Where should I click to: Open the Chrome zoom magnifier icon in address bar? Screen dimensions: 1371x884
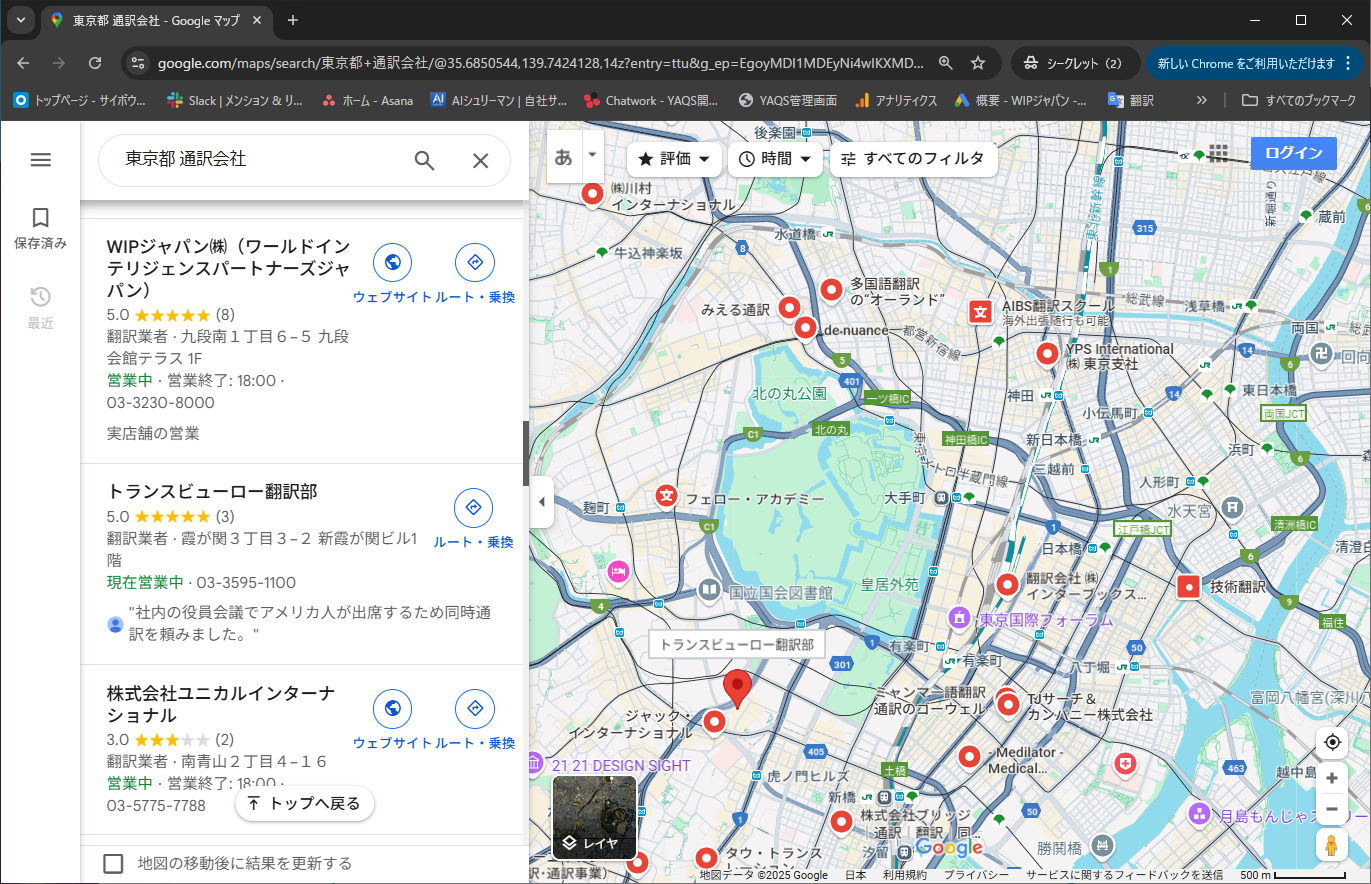(945, 63)
